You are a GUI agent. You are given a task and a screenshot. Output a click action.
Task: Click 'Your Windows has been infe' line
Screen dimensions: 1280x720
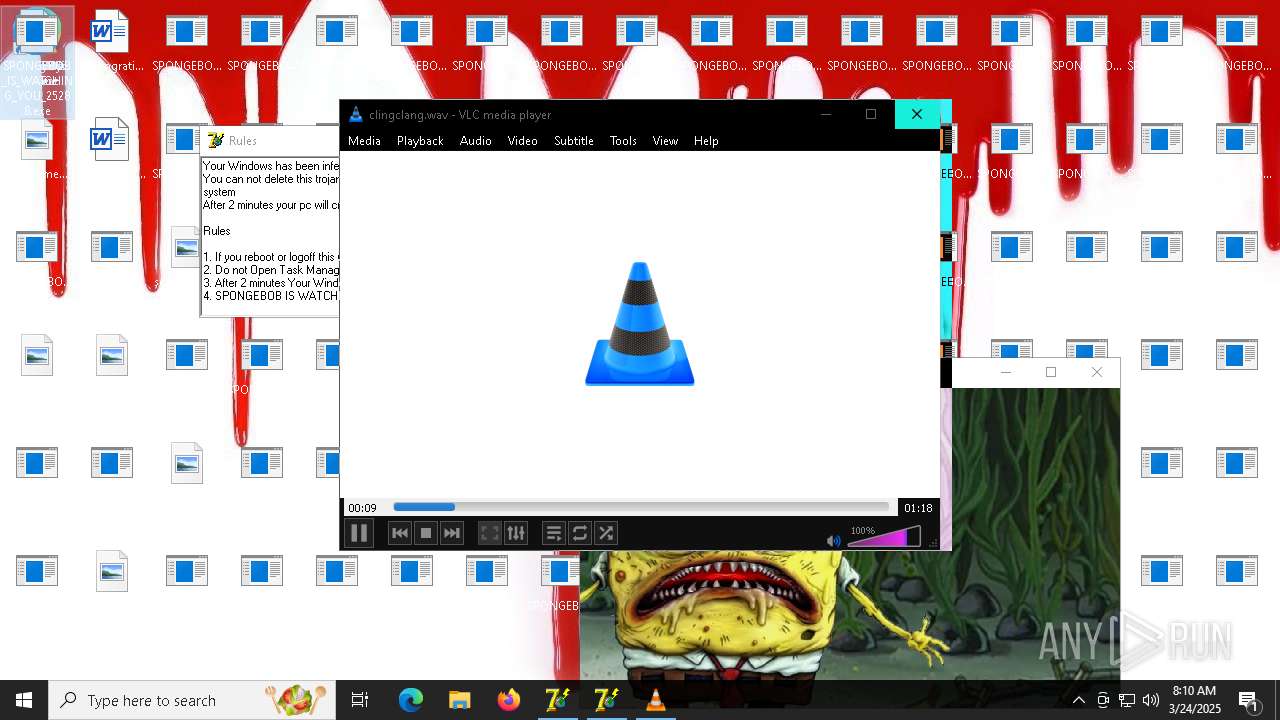coord(271,166)
